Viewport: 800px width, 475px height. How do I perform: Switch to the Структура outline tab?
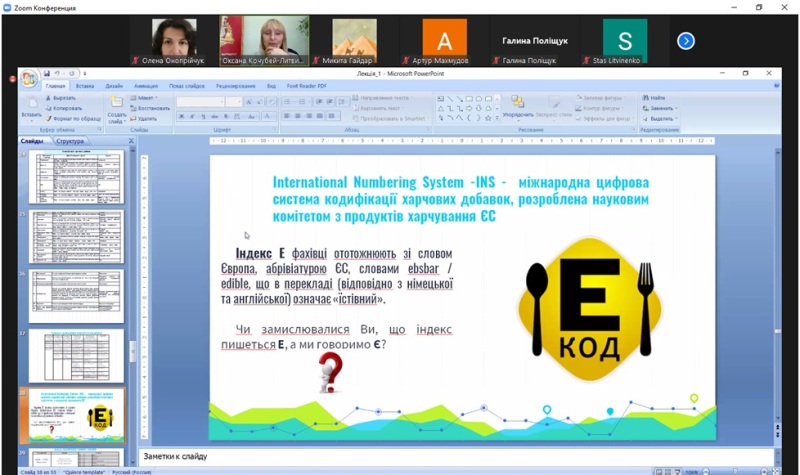tap(70, 141)
